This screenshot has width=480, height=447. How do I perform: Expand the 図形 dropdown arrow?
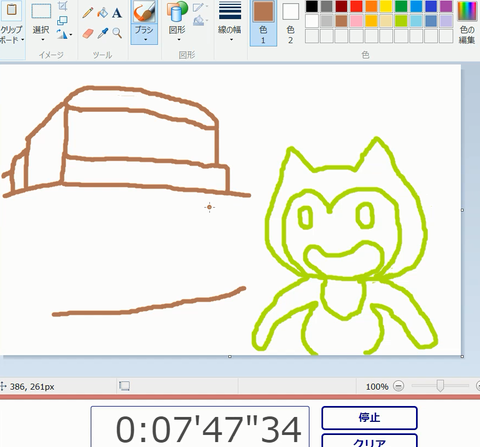pyautogui.click(x=179, y=40)
